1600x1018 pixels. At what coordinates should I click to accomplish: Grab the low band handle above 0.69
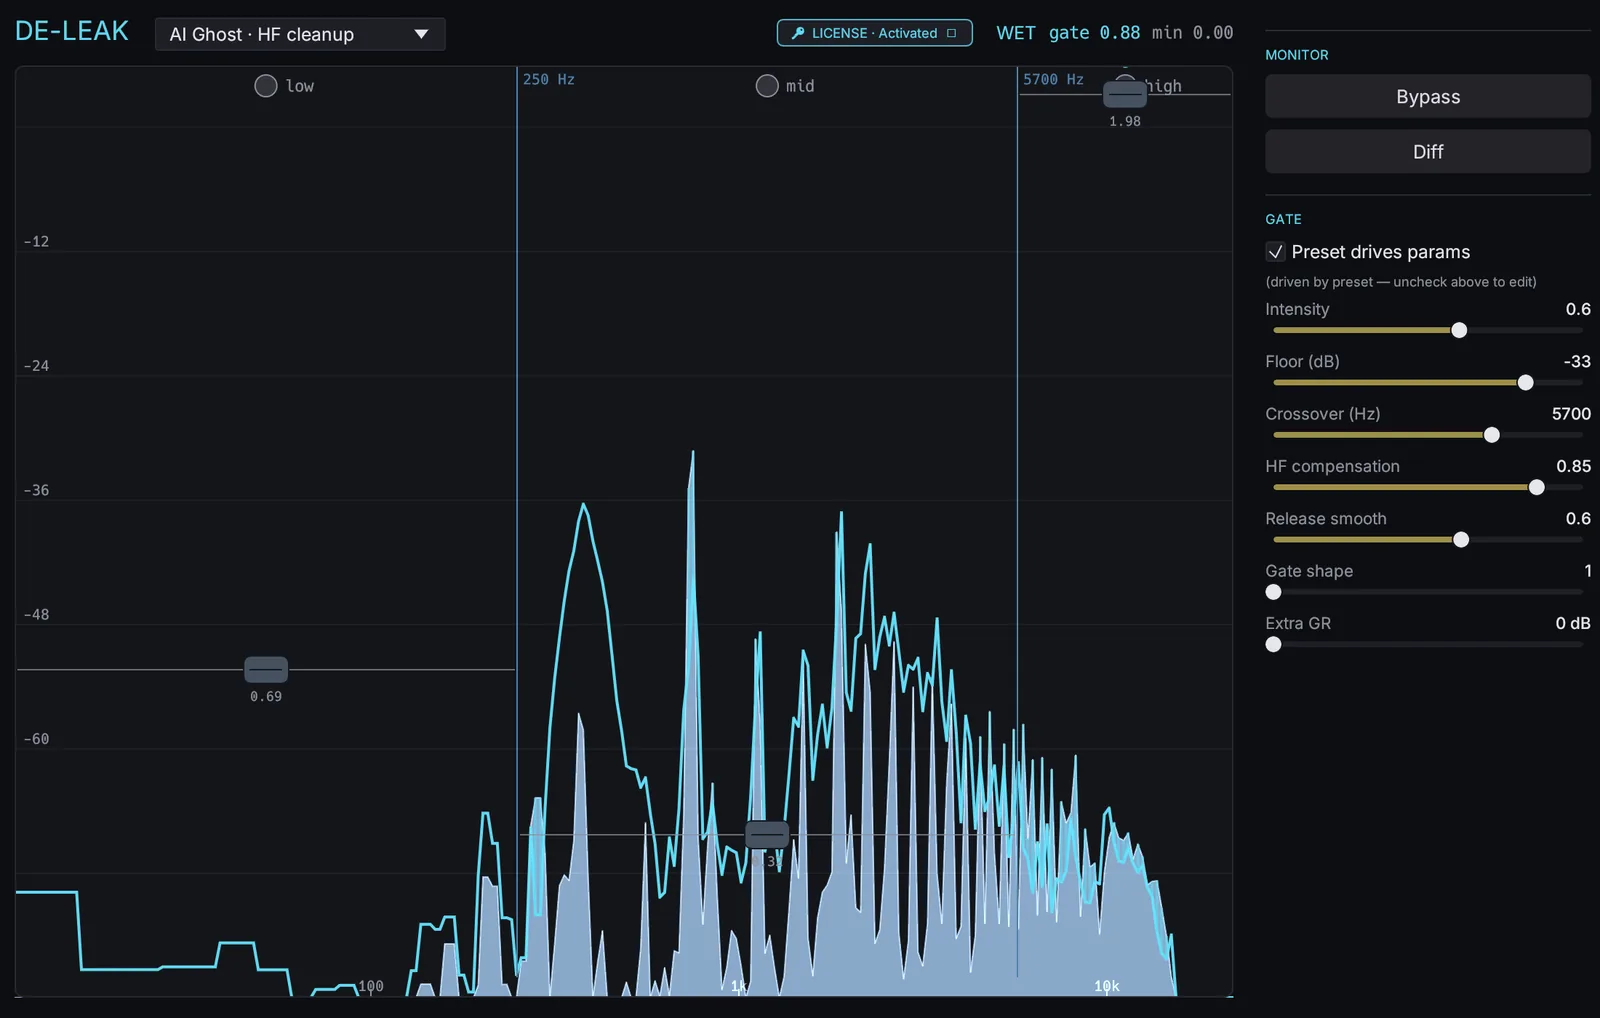click(266, 669)
